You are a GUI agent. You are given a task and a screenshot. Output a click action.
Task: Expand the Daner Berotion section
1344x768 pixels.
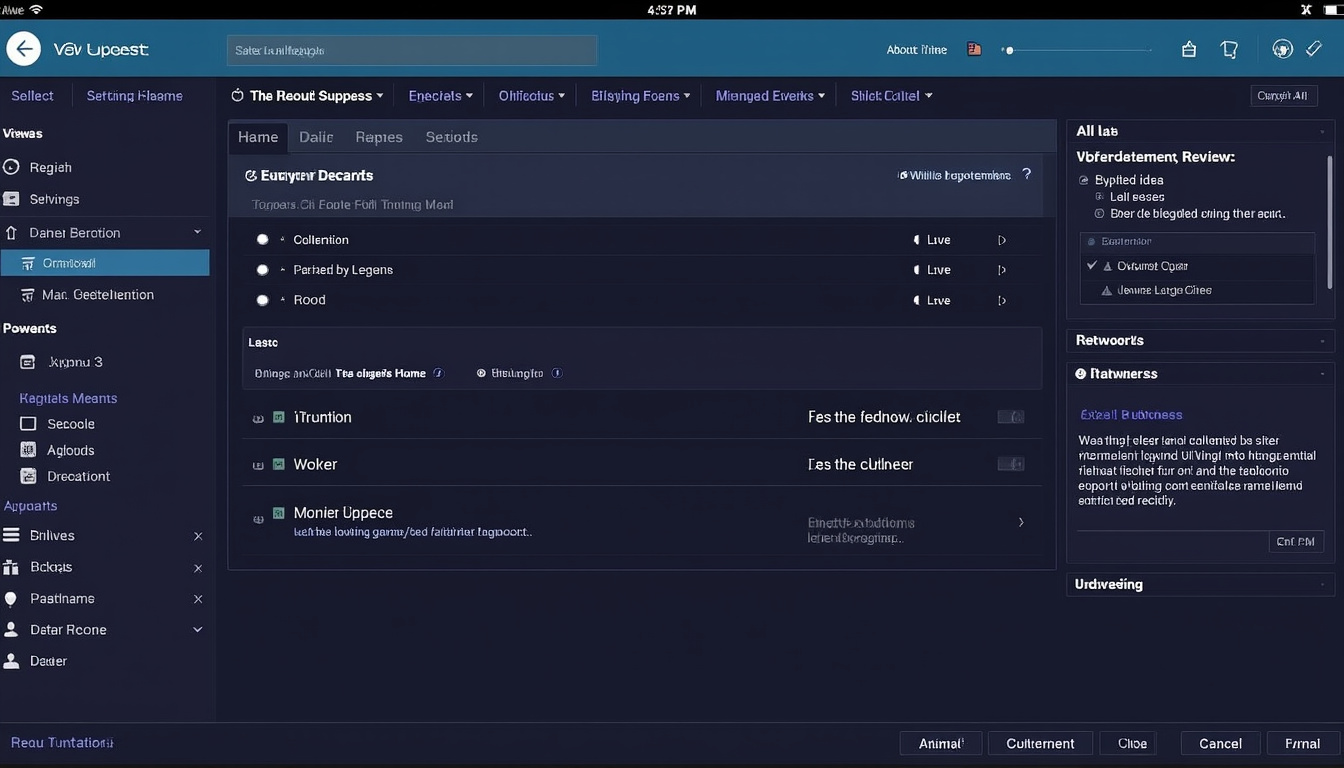(x=197, y=233)
